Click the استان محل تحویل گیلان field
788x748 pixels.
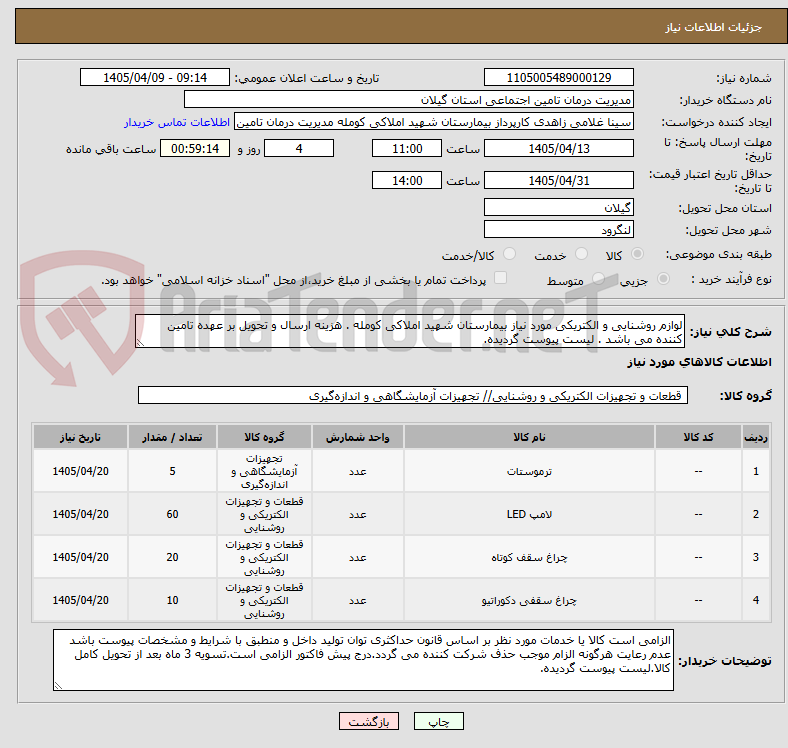pos(558,208)
